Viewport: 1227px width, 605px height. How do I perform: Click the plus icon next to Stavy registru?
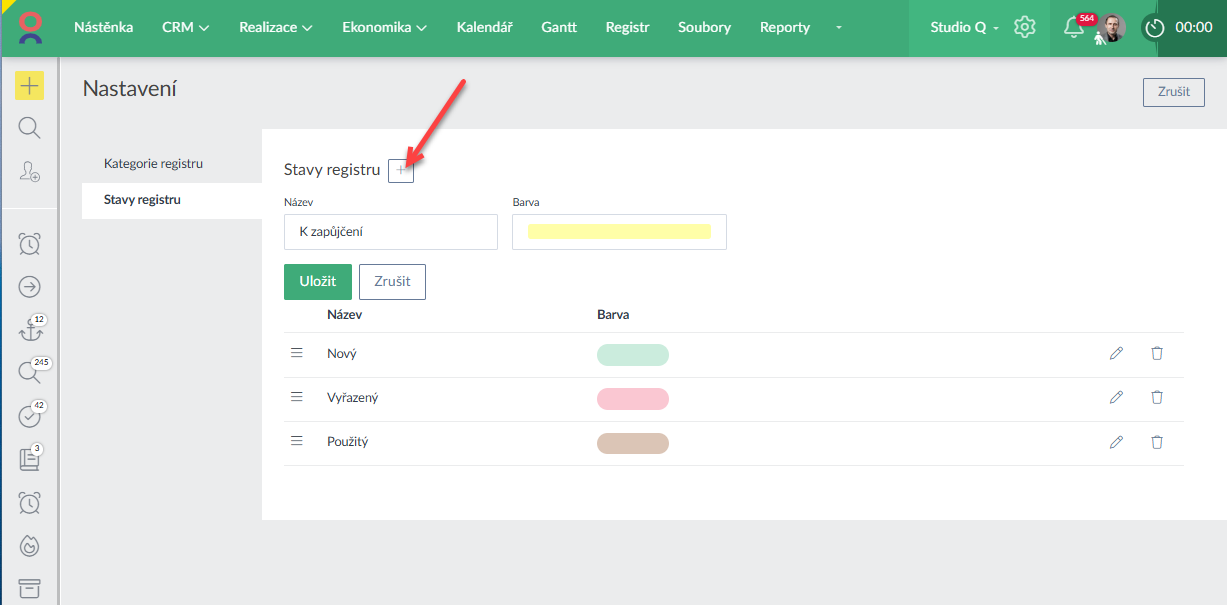[x=401, y=171]
